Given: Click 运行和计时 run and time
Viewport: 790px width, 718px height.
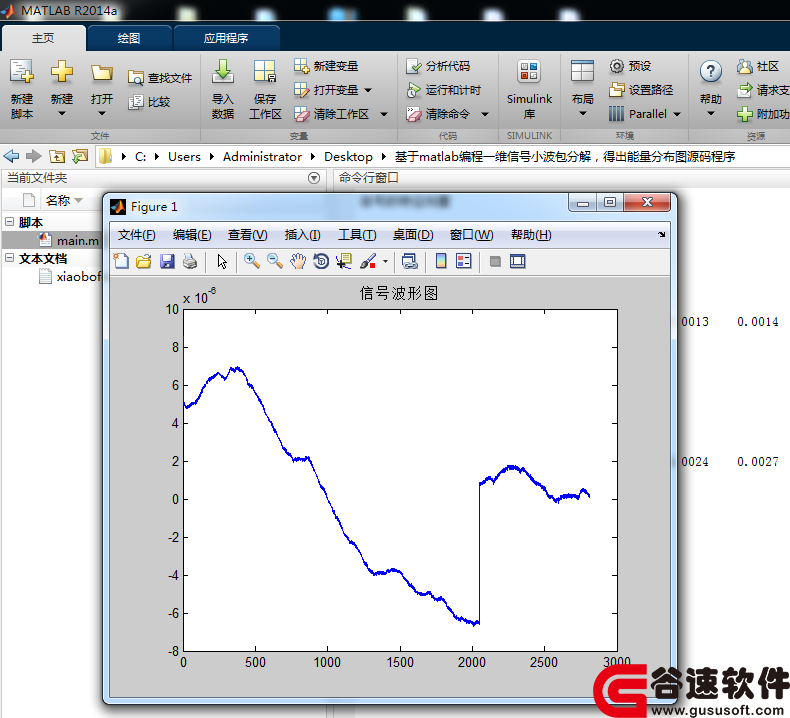Looking at the screenshot, I should coord(443,90).
